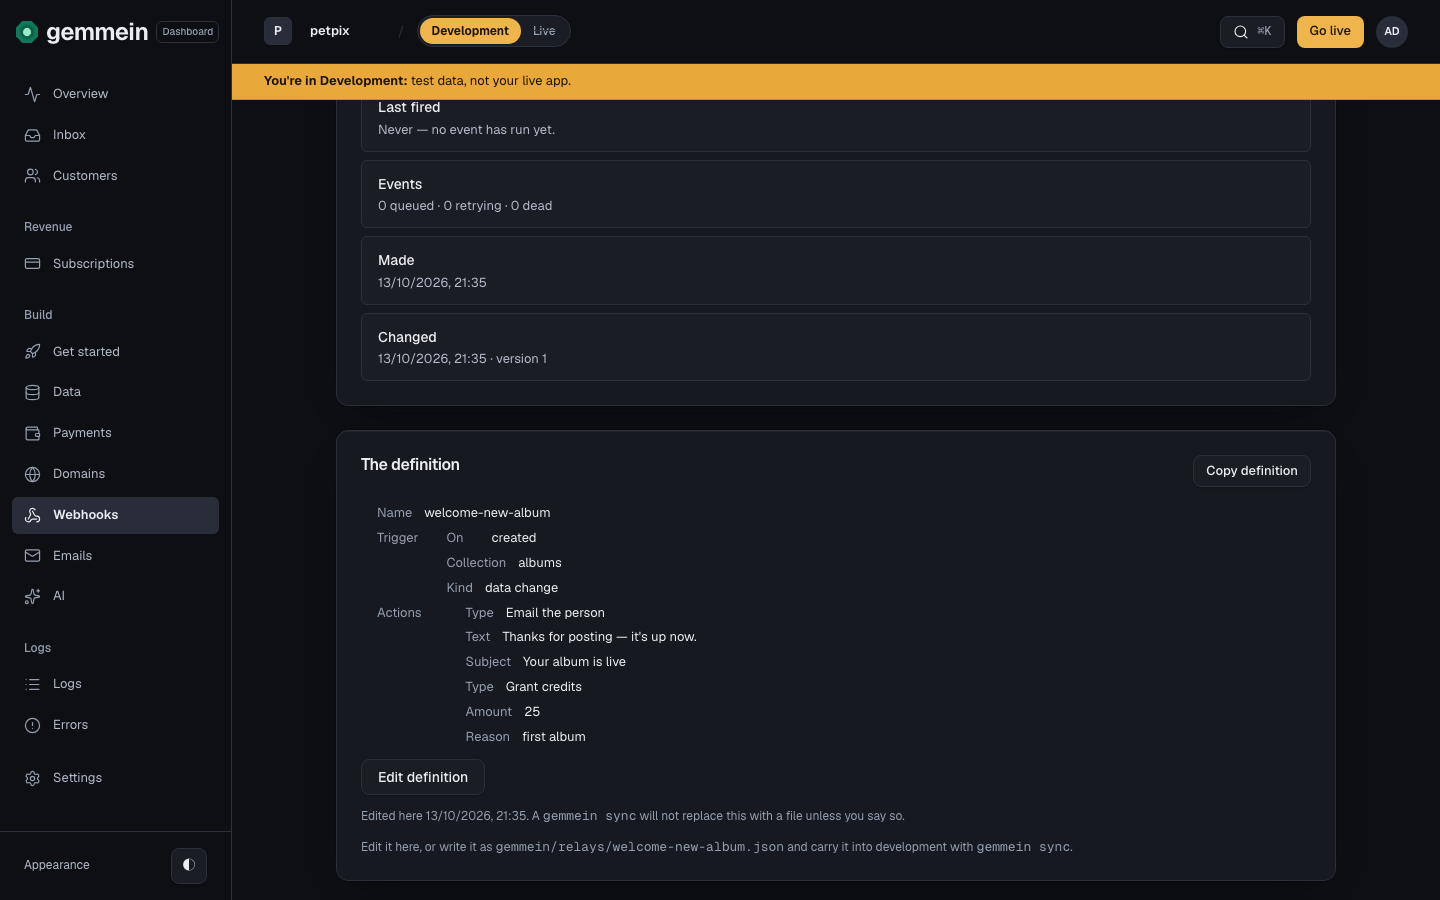Navigate to Customers label
The image size is (1440, 900).
tap(85, 176)
